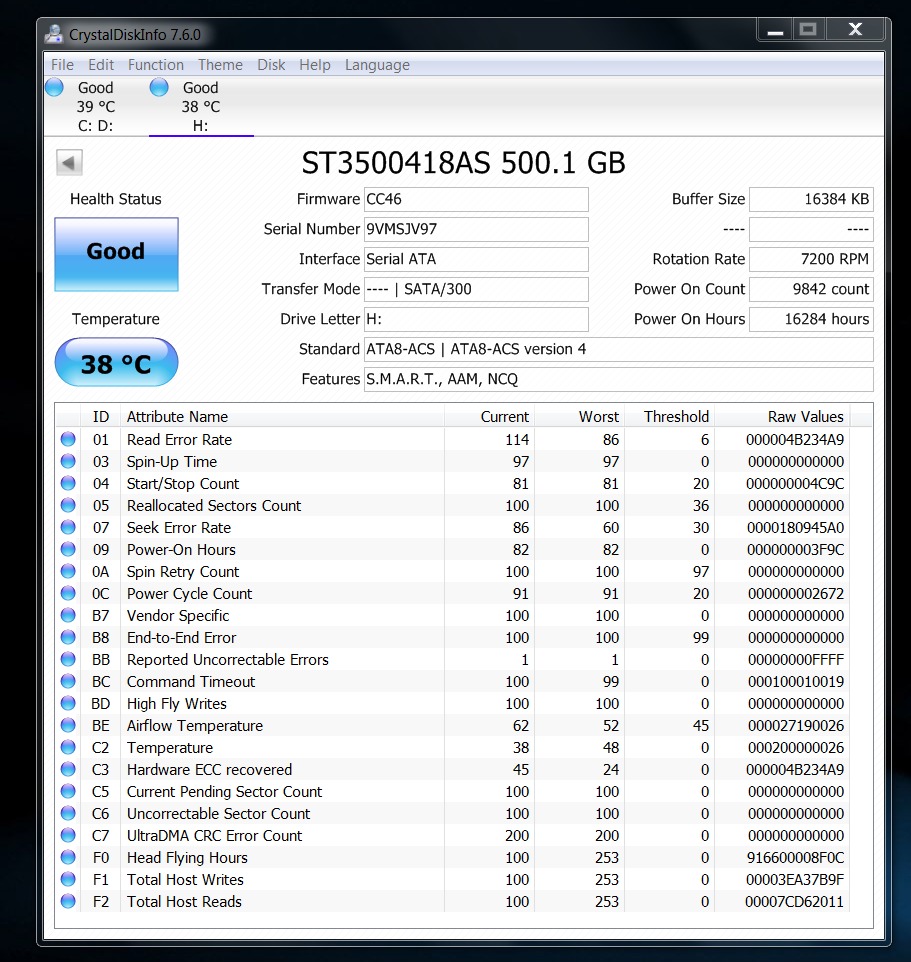Viewport: 911px width, 962px height.
Task: Click the previous disk arrow button
Action: (x=69, y=163)
